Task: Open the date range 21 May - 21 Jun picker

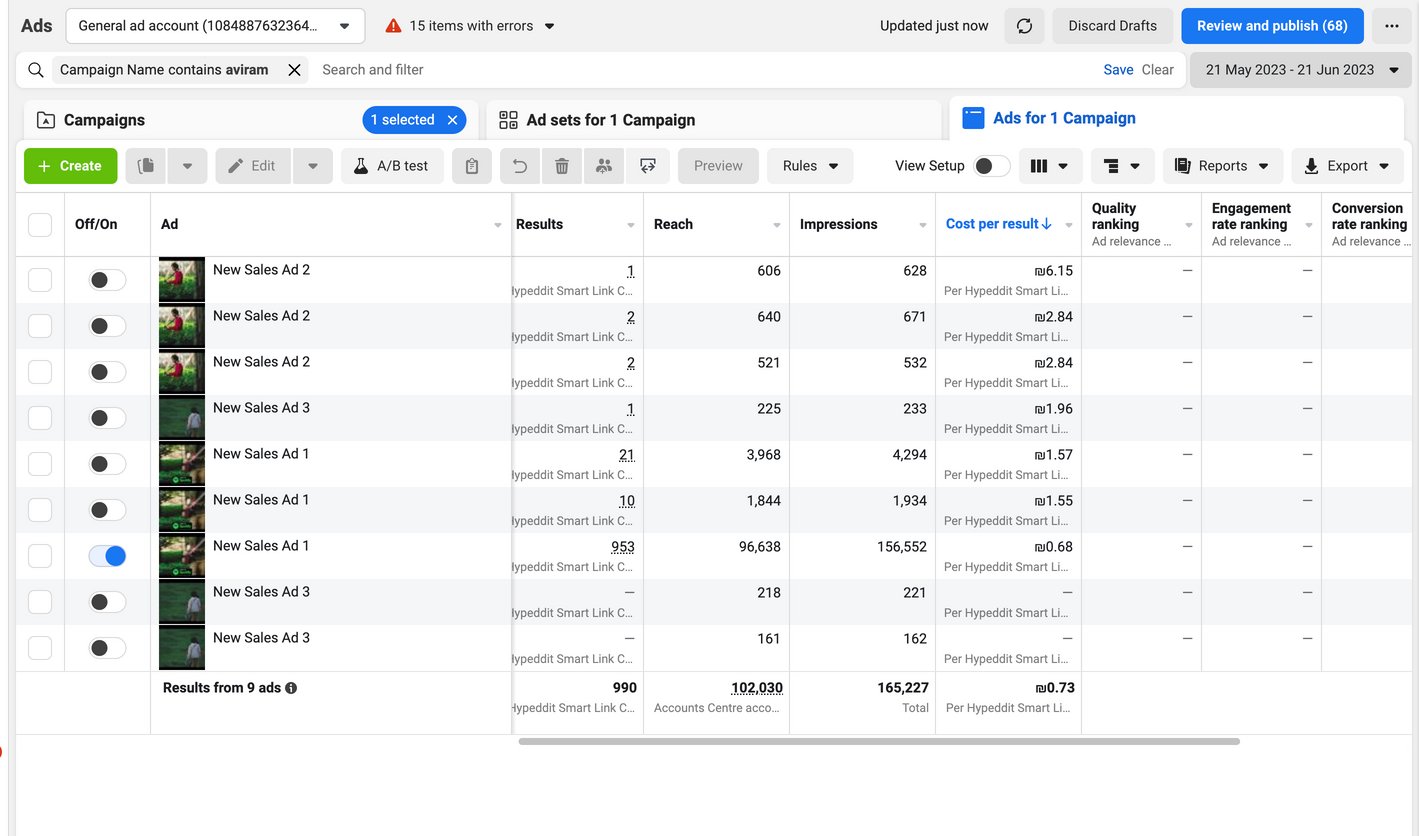Action: tap(1300, 70)
